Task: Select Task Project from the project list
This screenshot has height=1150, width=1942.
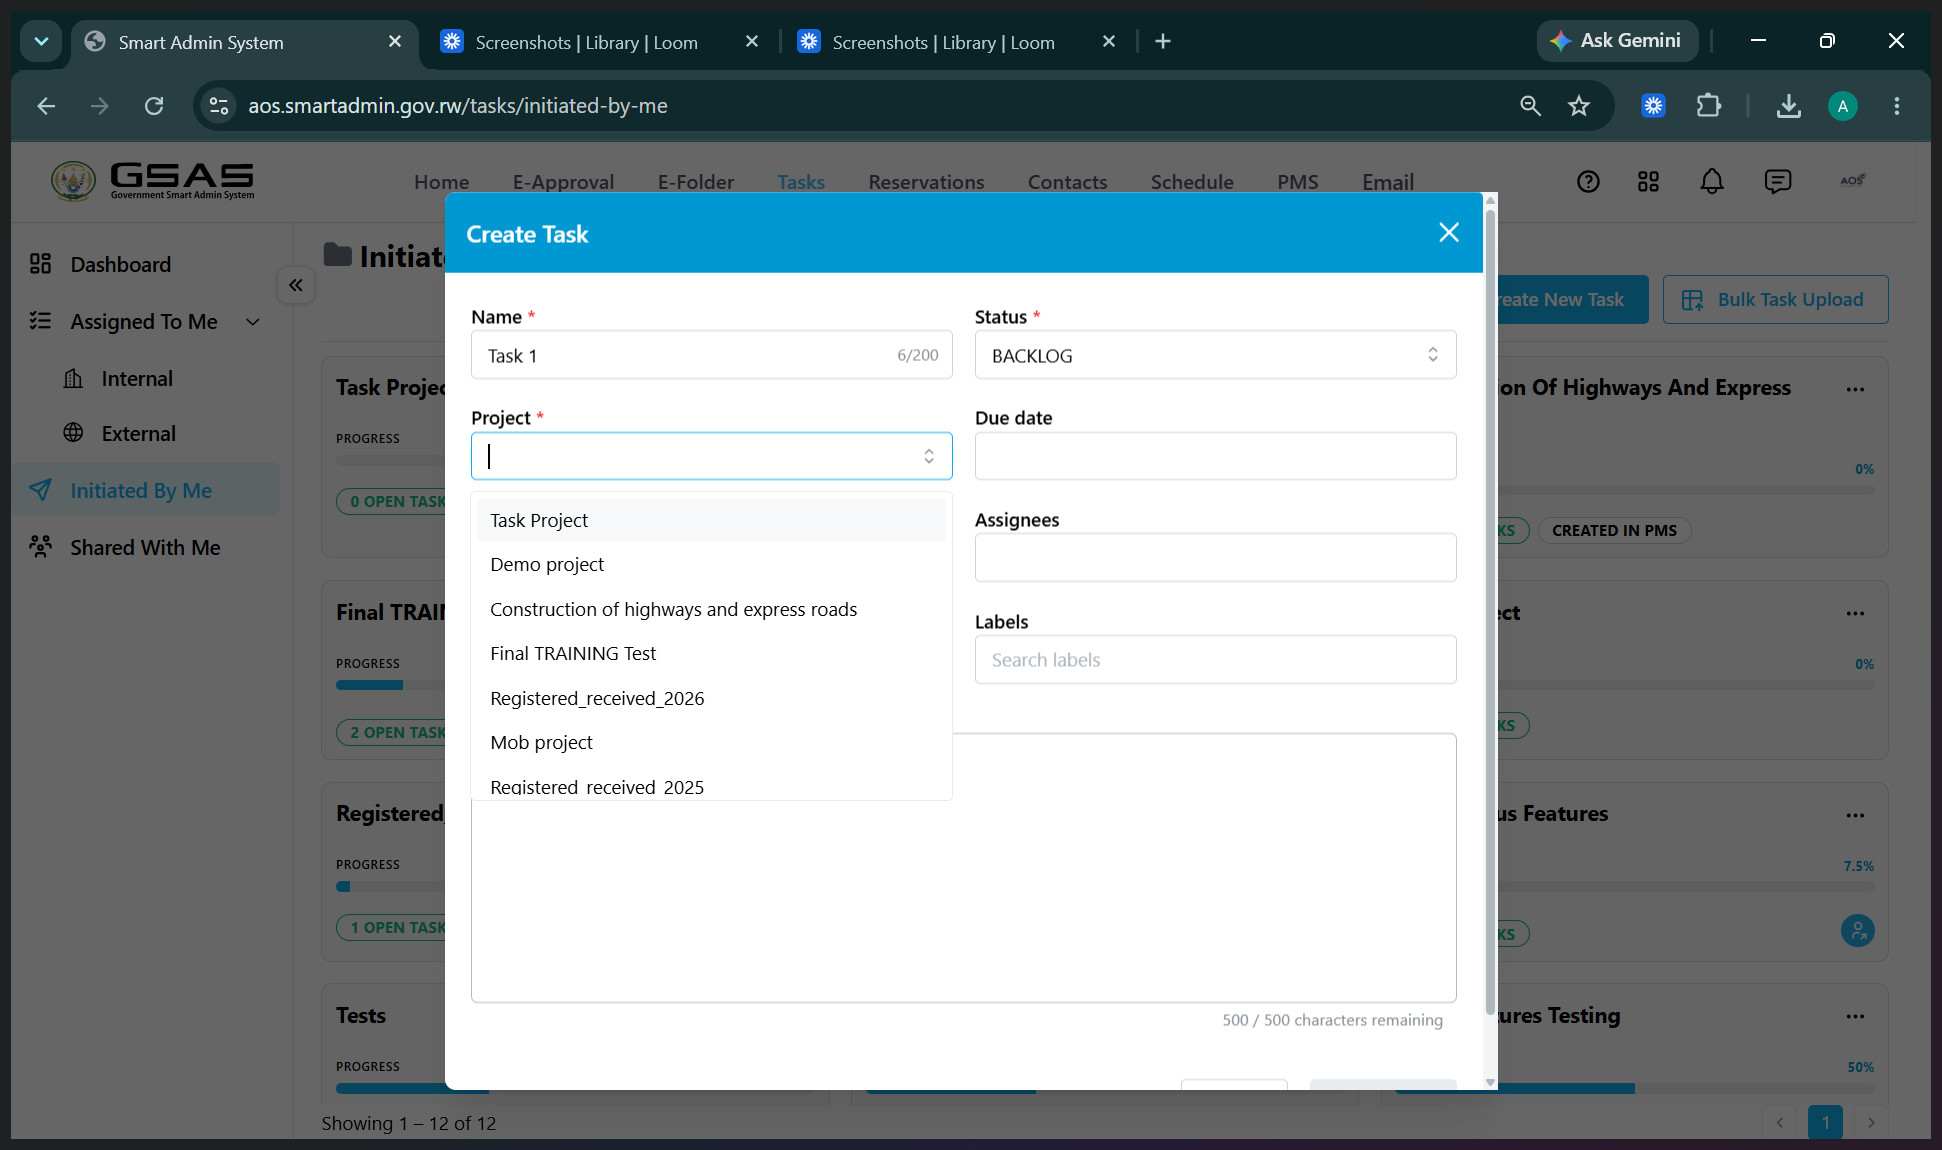Action: (711, 520)
